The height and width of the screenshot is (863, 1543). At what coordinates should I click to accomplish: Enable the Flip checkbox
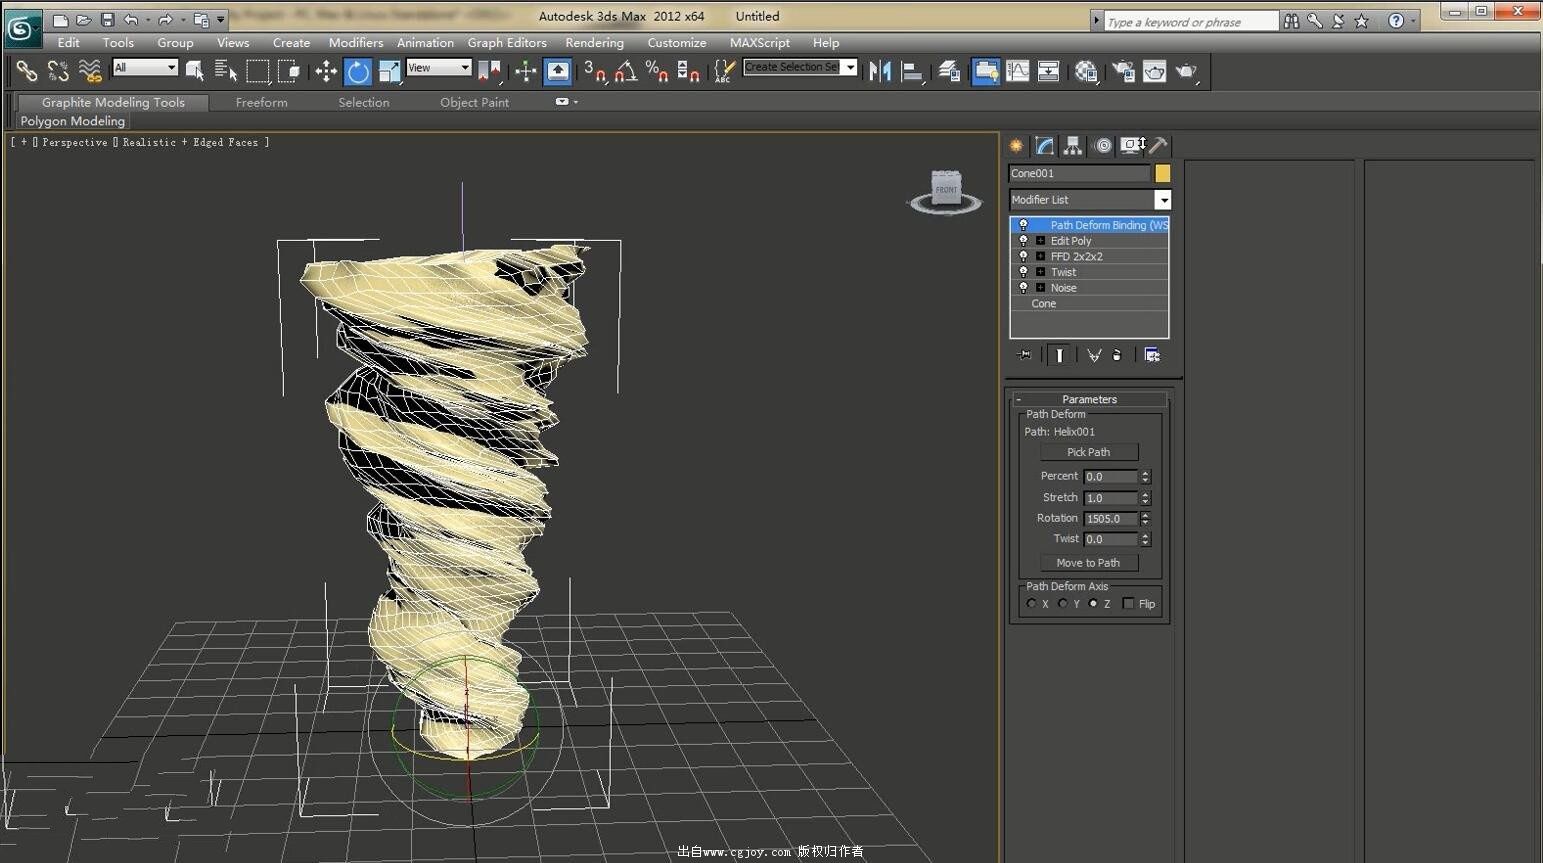point(1129,604)
